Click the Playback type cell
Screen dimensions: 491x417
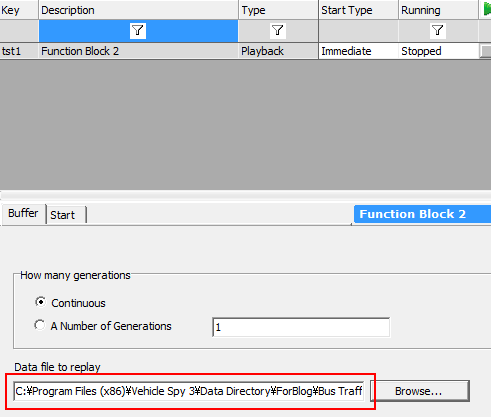point(278,51)
